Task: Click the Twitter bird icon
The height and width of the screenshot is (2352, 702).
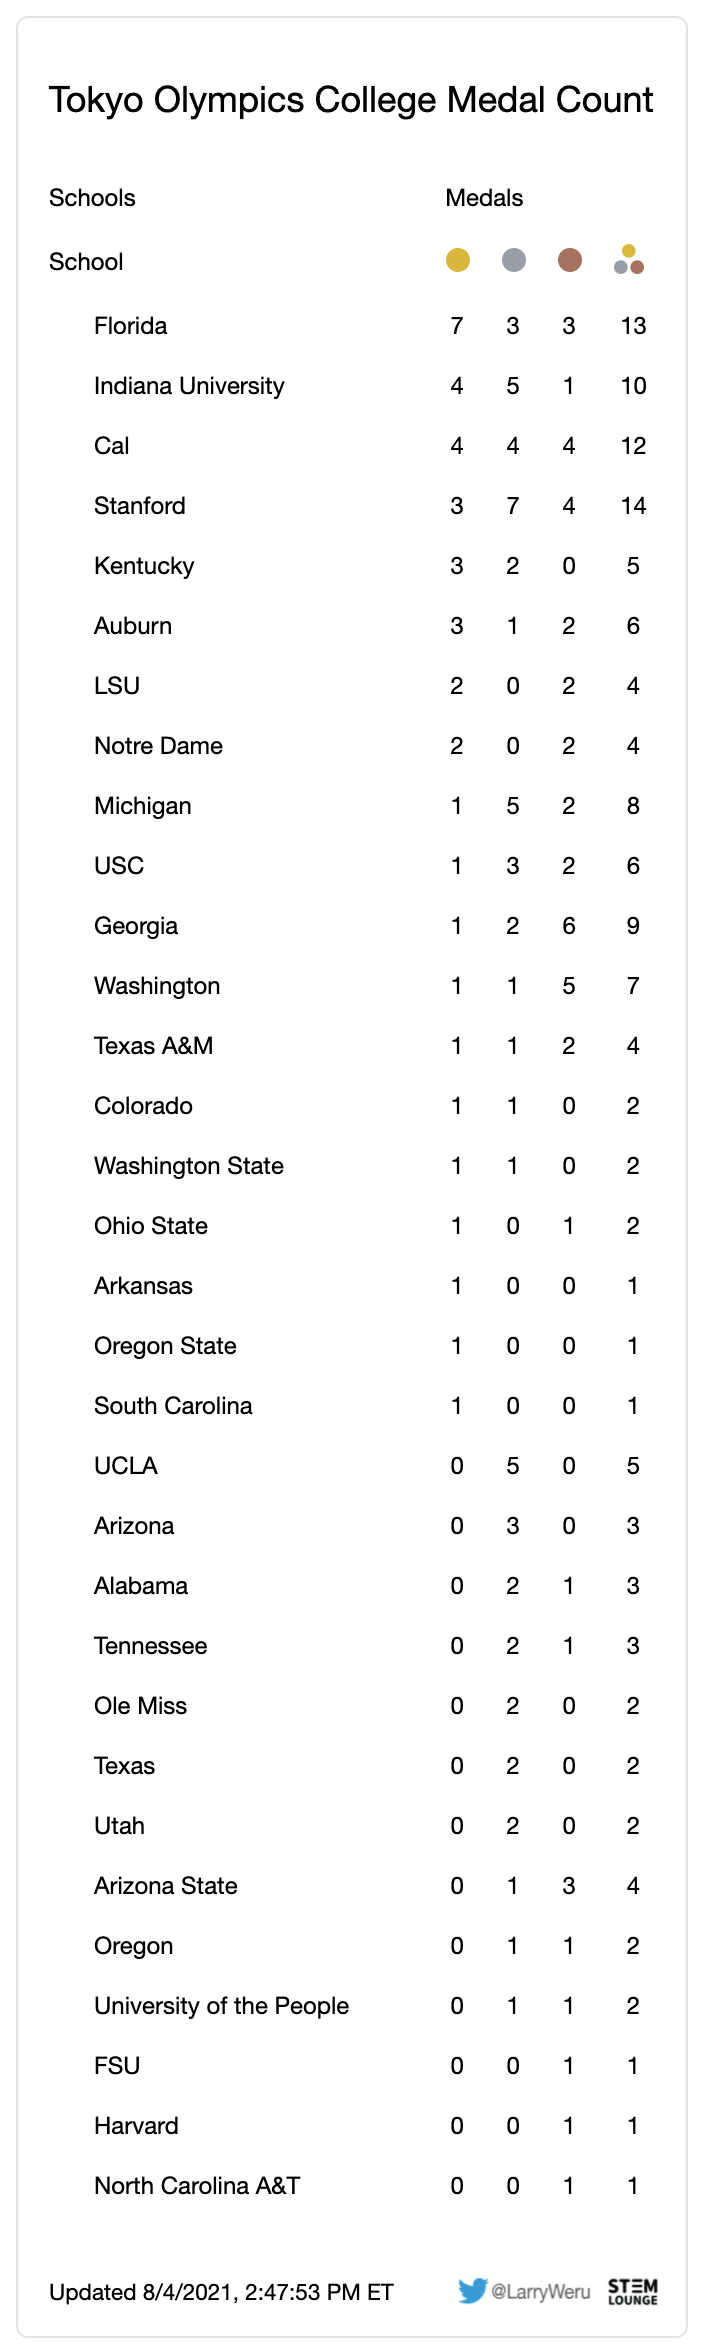Action: [x=472, y=2290]
